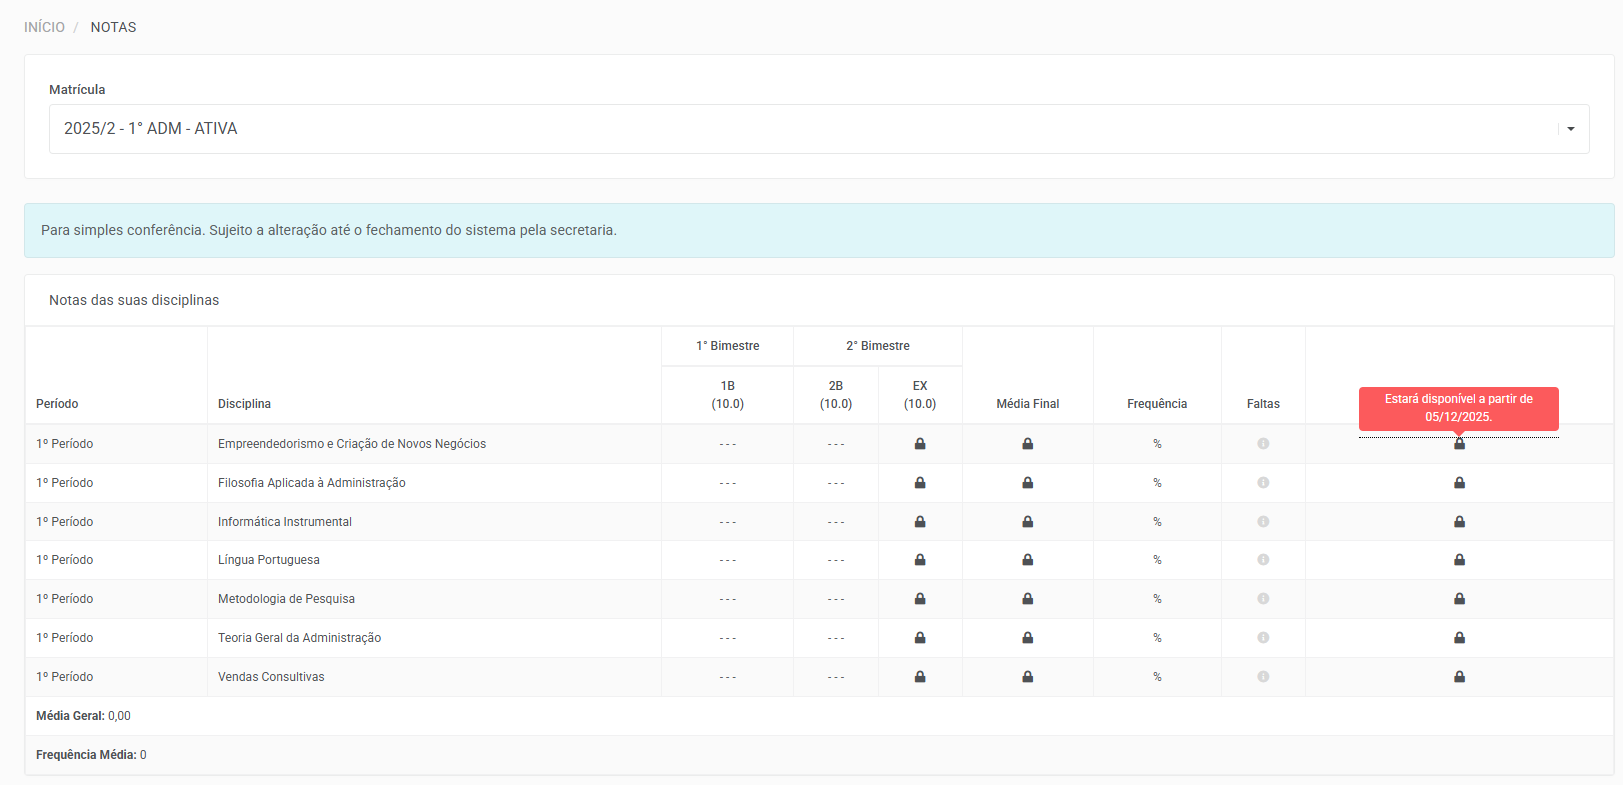Go to INÍCIO breadcrumb link

[x=44, y=27]
